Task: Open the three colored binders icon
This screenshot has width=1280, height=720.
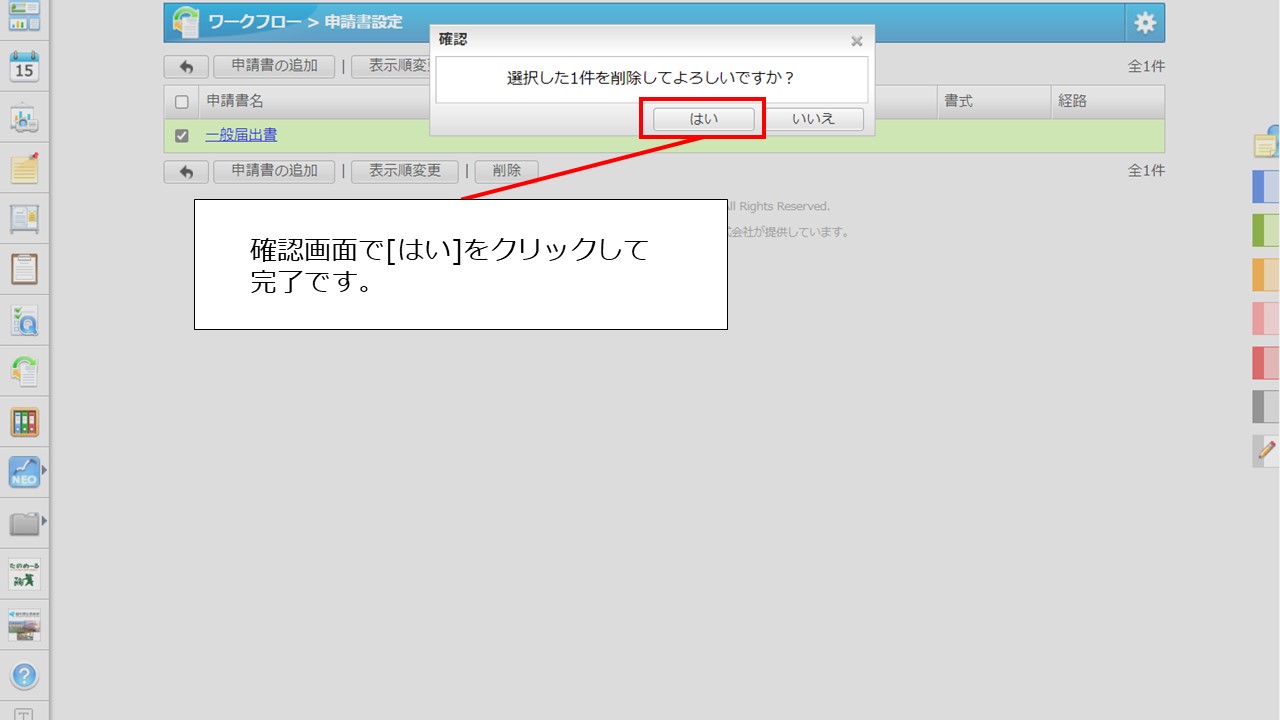Action: pyautogui.click(x=24, y=422)
